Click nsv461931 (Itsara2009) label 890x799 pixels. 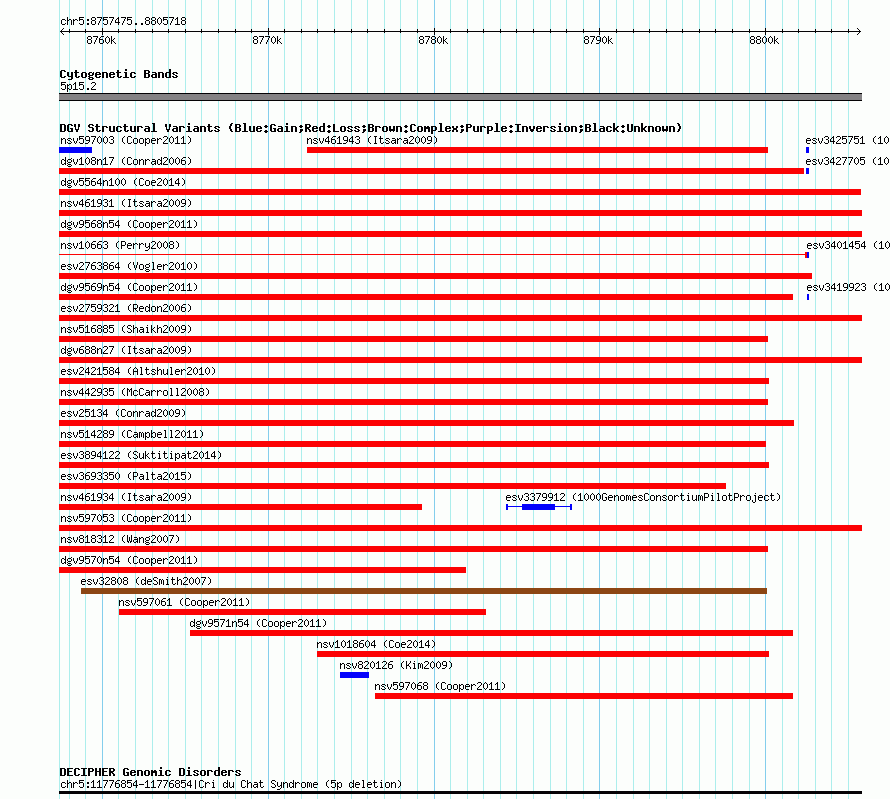click(x=126, y=203)
